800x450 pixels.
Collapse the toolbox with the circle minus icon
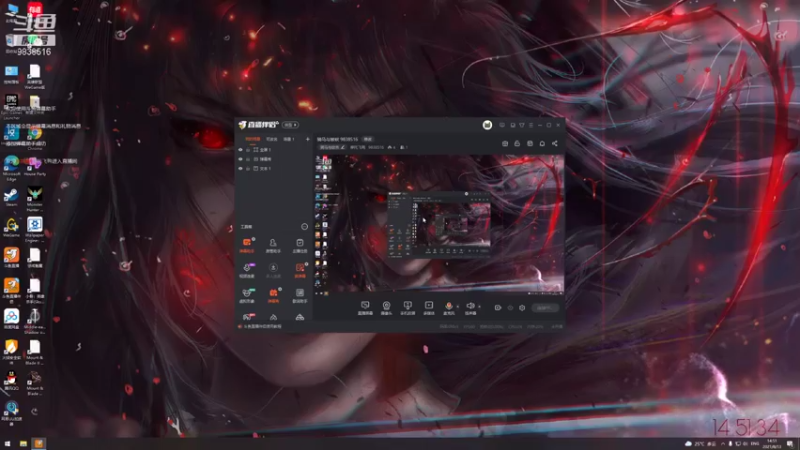pyautogui.click(x=305, y=227)
